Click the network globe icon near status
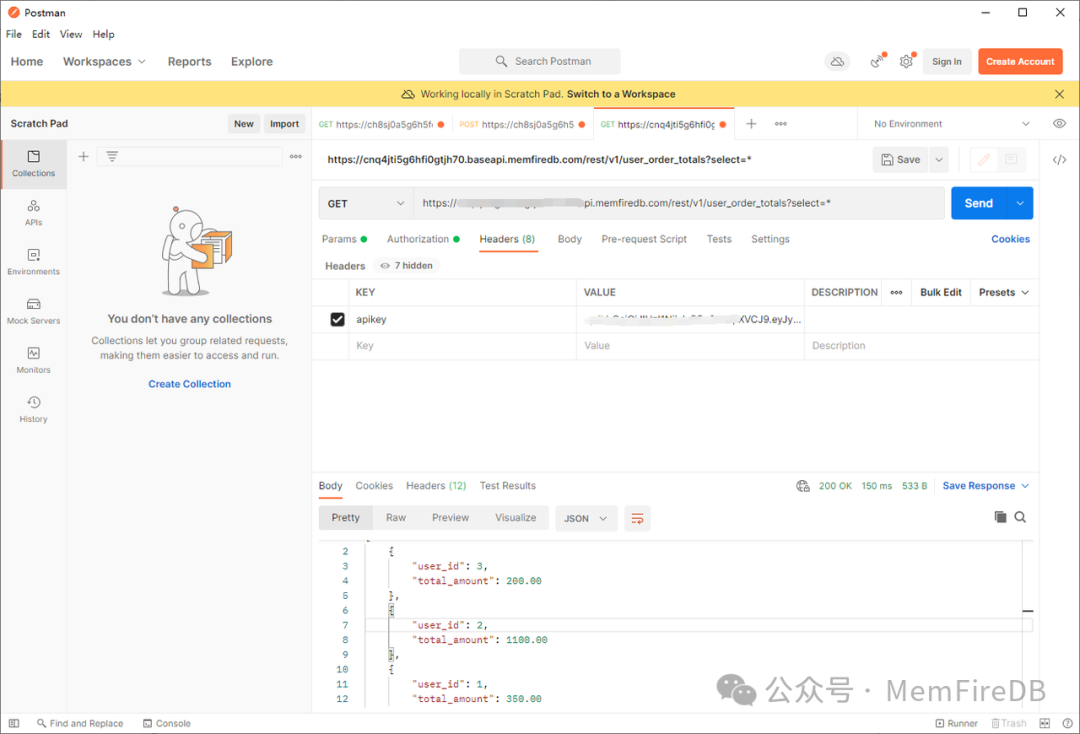 pos(802,486)
